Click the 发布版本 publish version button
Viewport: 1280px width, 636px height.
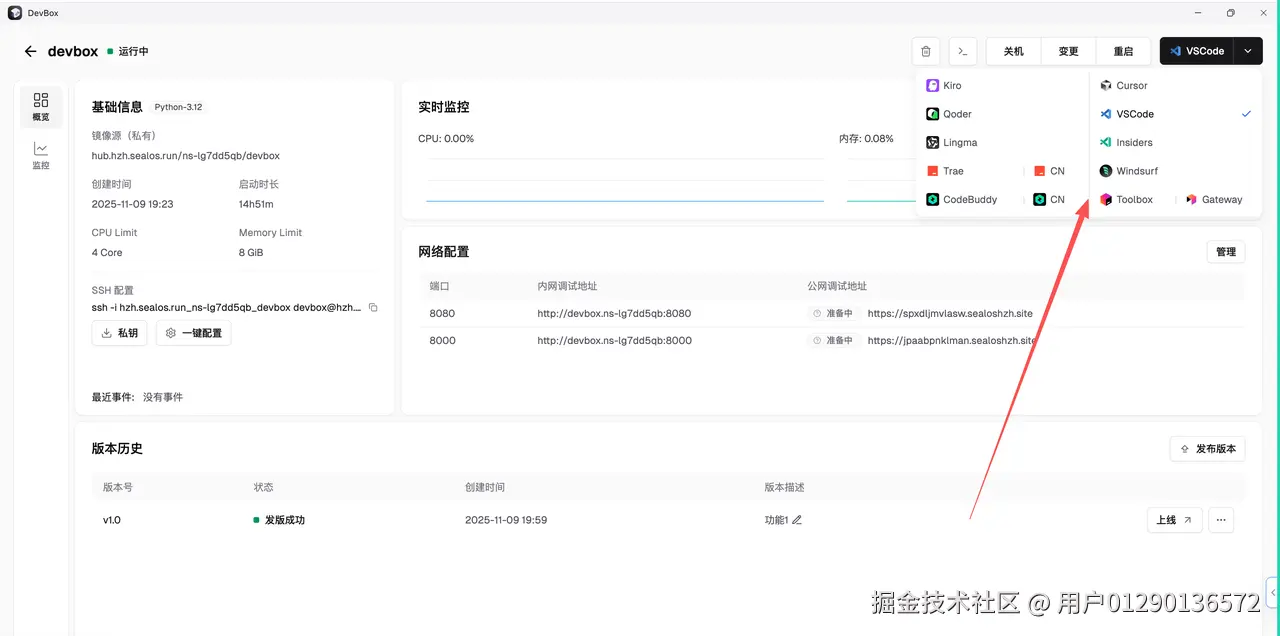coord(1208,449)
